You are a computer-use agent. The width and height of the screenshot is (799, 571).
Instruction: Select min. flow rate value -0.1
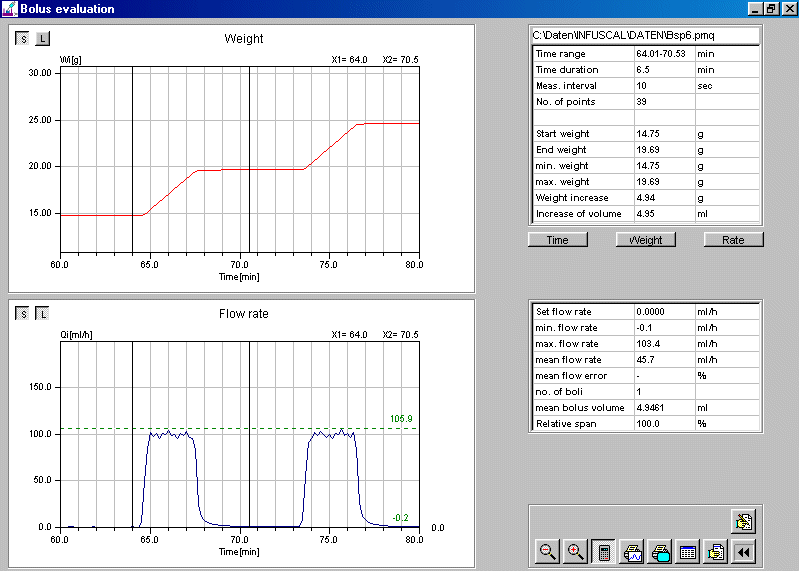click(x=644, y=328)
